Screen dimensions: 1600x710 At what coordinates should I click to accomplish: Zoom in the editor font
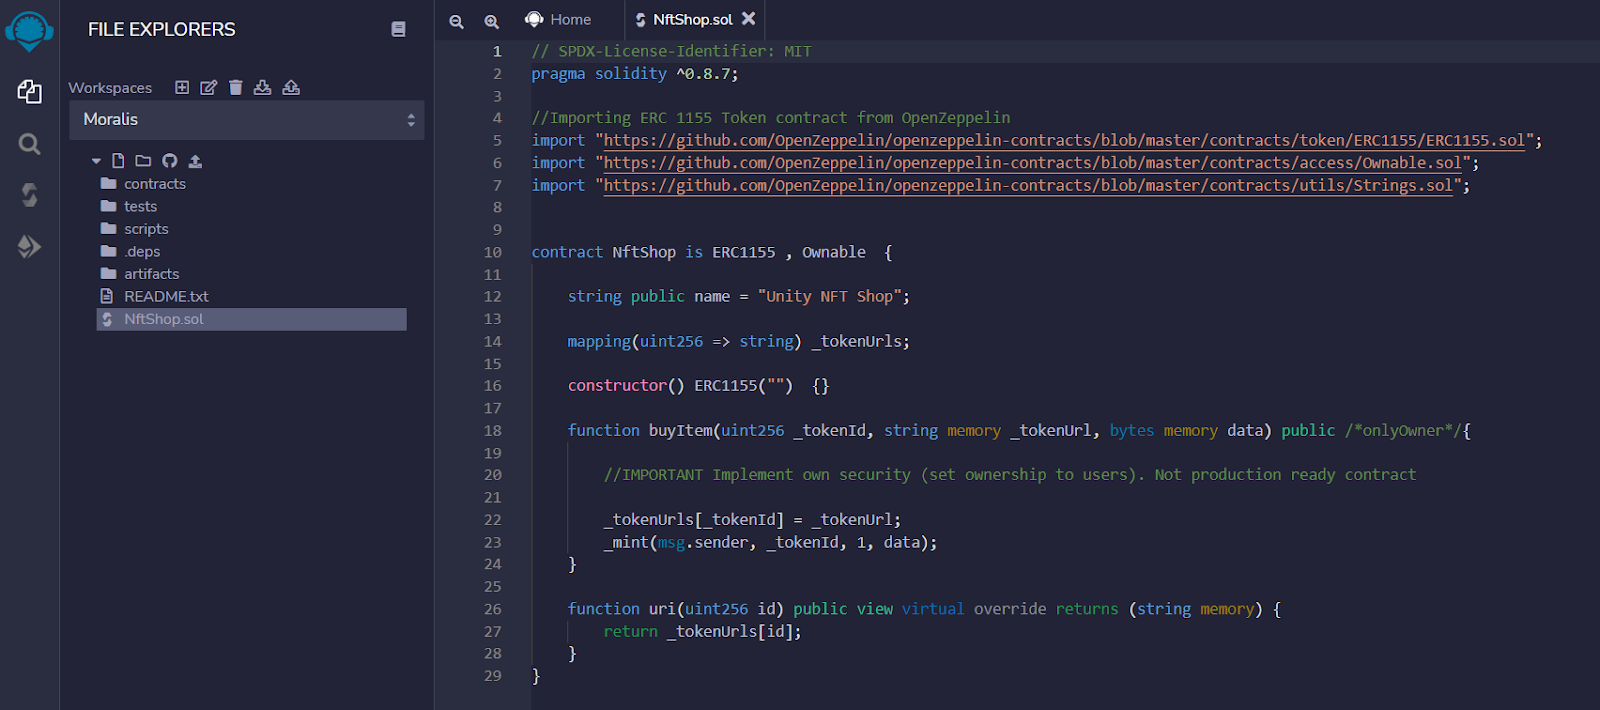(x=491, y=21)
